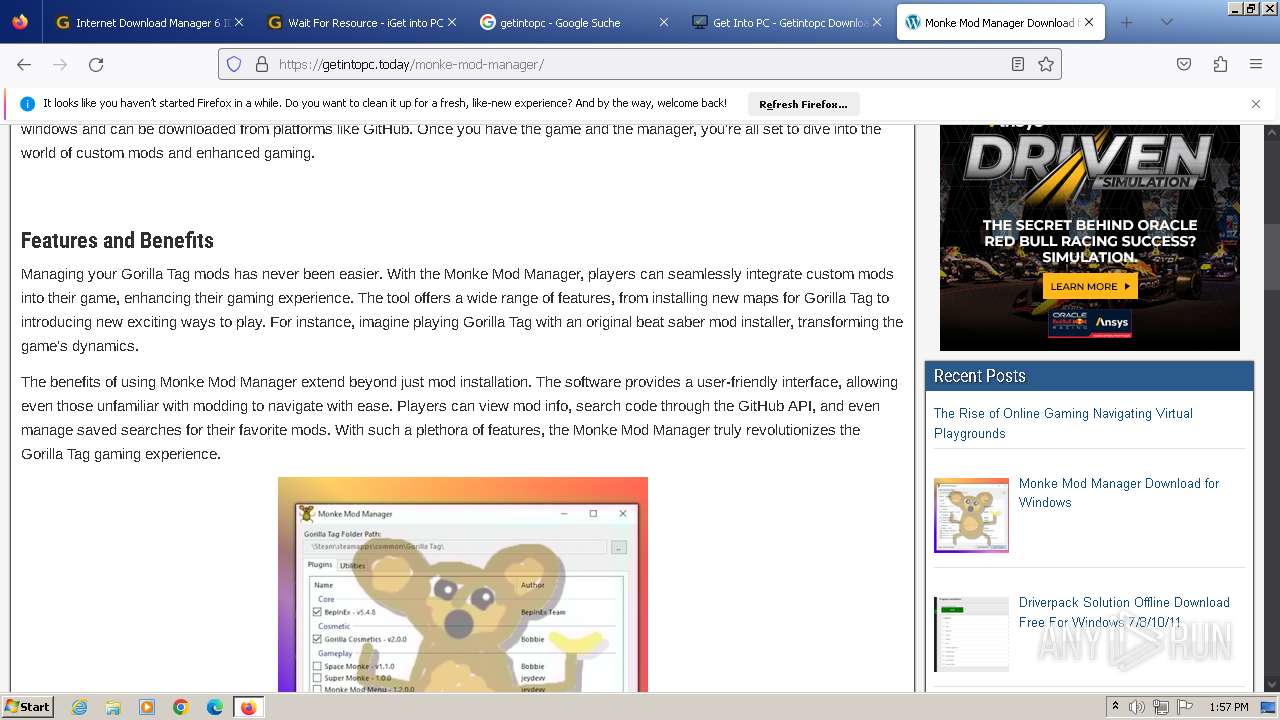Close the getintopc Google Suche tab

click(663, 22)
